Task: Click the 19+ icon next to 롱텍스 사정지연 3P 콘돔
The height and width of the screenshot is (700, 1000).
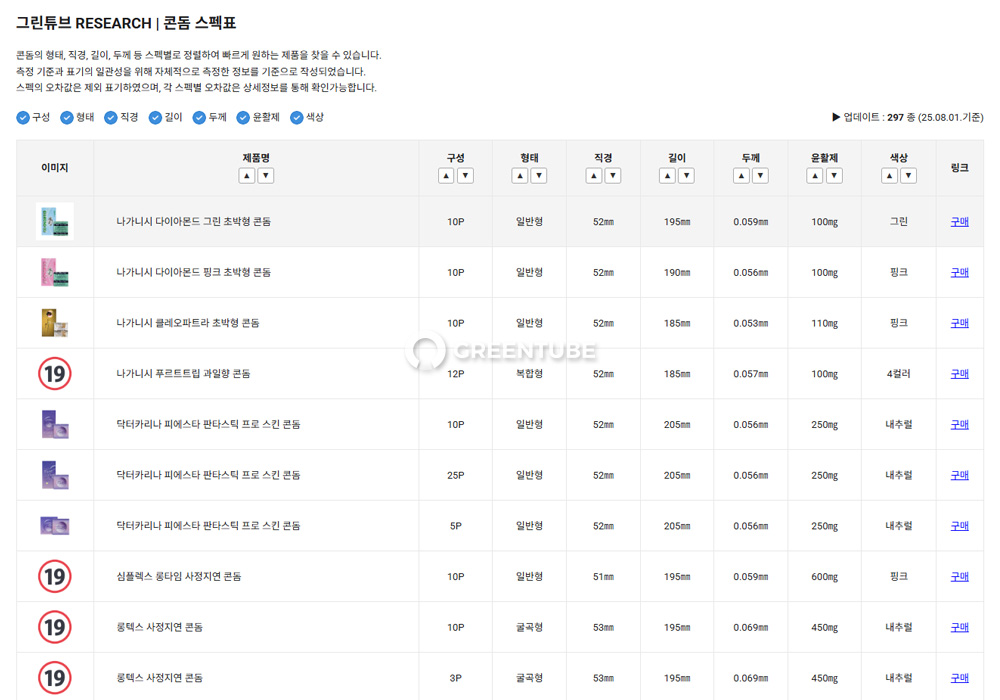Action: [x=55, y=677]
